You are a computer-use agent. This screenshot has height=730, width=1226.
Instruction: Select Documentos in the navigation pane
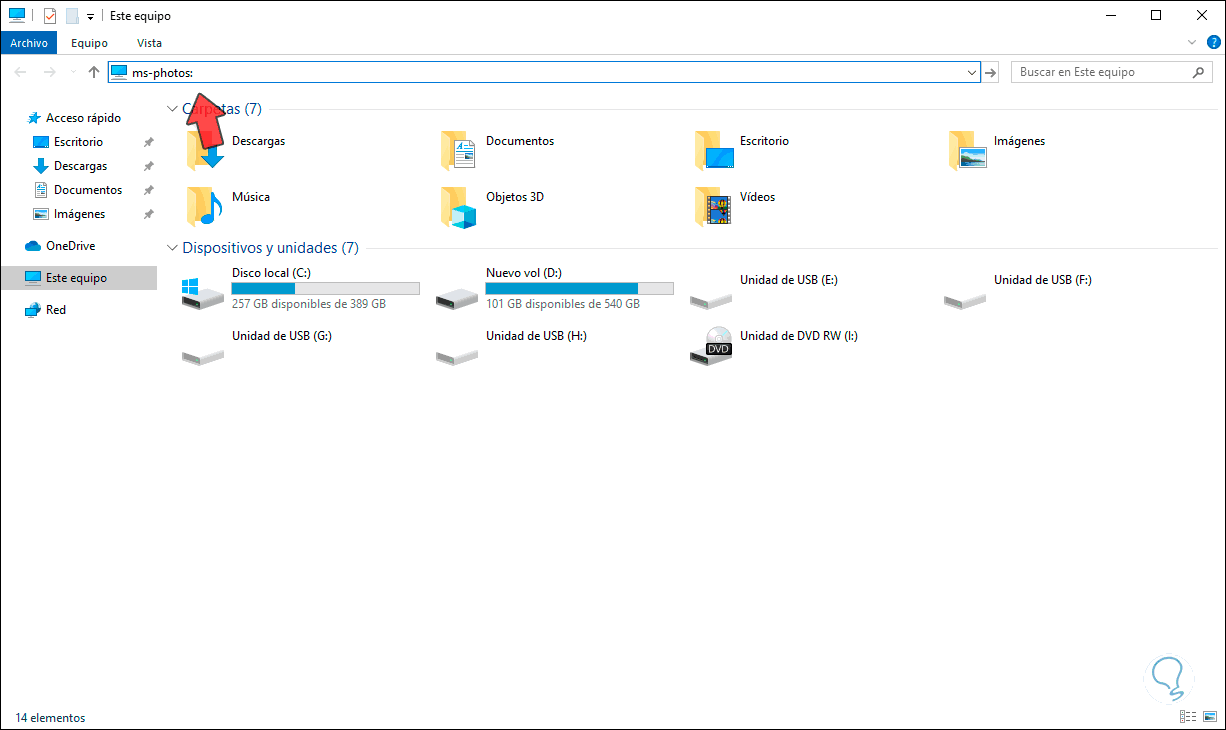[x=88, y=190]
